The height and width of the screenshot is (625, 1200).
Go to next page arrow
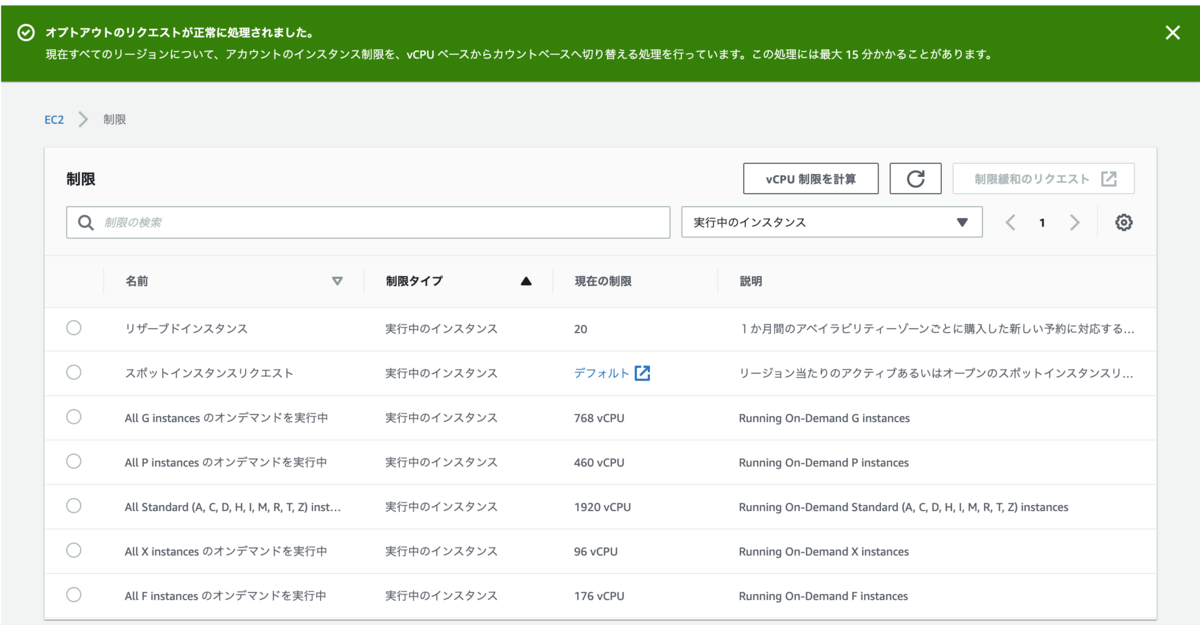point(1075,223)
